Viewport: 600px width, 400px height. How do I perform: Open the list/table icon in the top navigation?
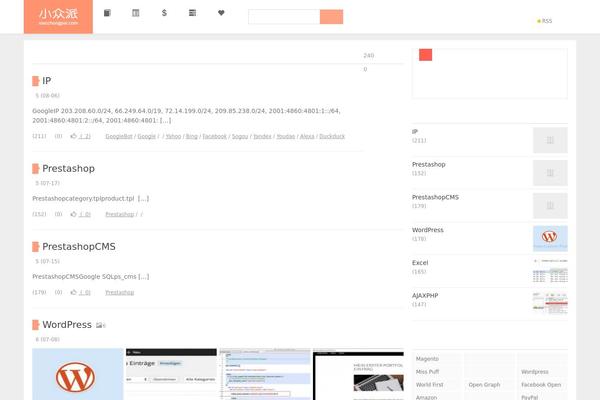pos(192,13)
